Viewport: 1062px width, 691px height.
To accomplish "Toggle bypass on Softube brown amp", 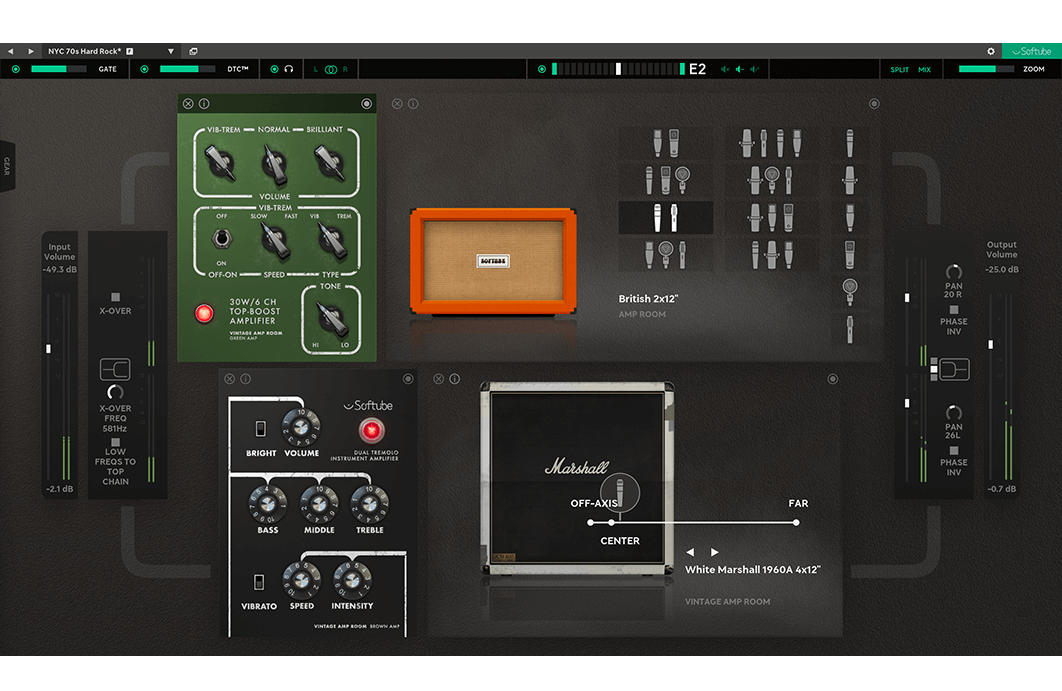I will [408, 379].
